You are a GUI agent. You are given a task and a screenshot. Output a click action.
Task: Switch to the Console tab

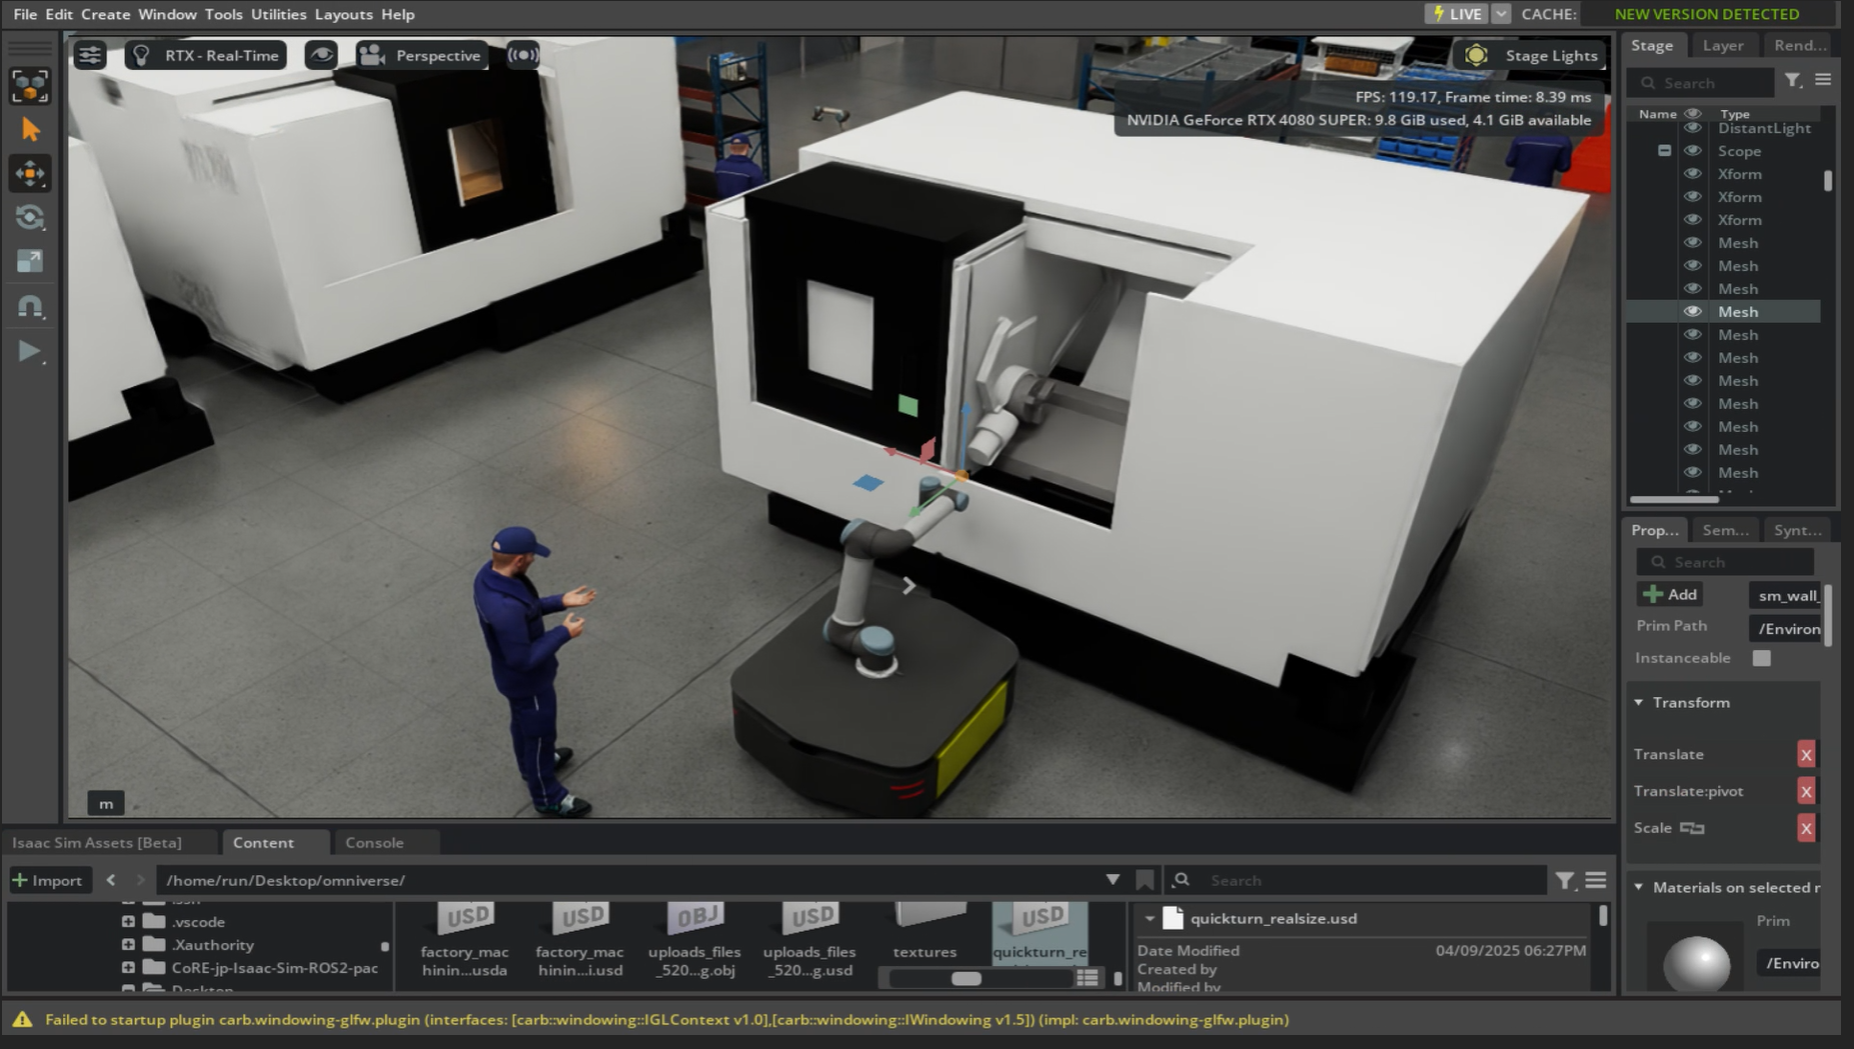374,843
